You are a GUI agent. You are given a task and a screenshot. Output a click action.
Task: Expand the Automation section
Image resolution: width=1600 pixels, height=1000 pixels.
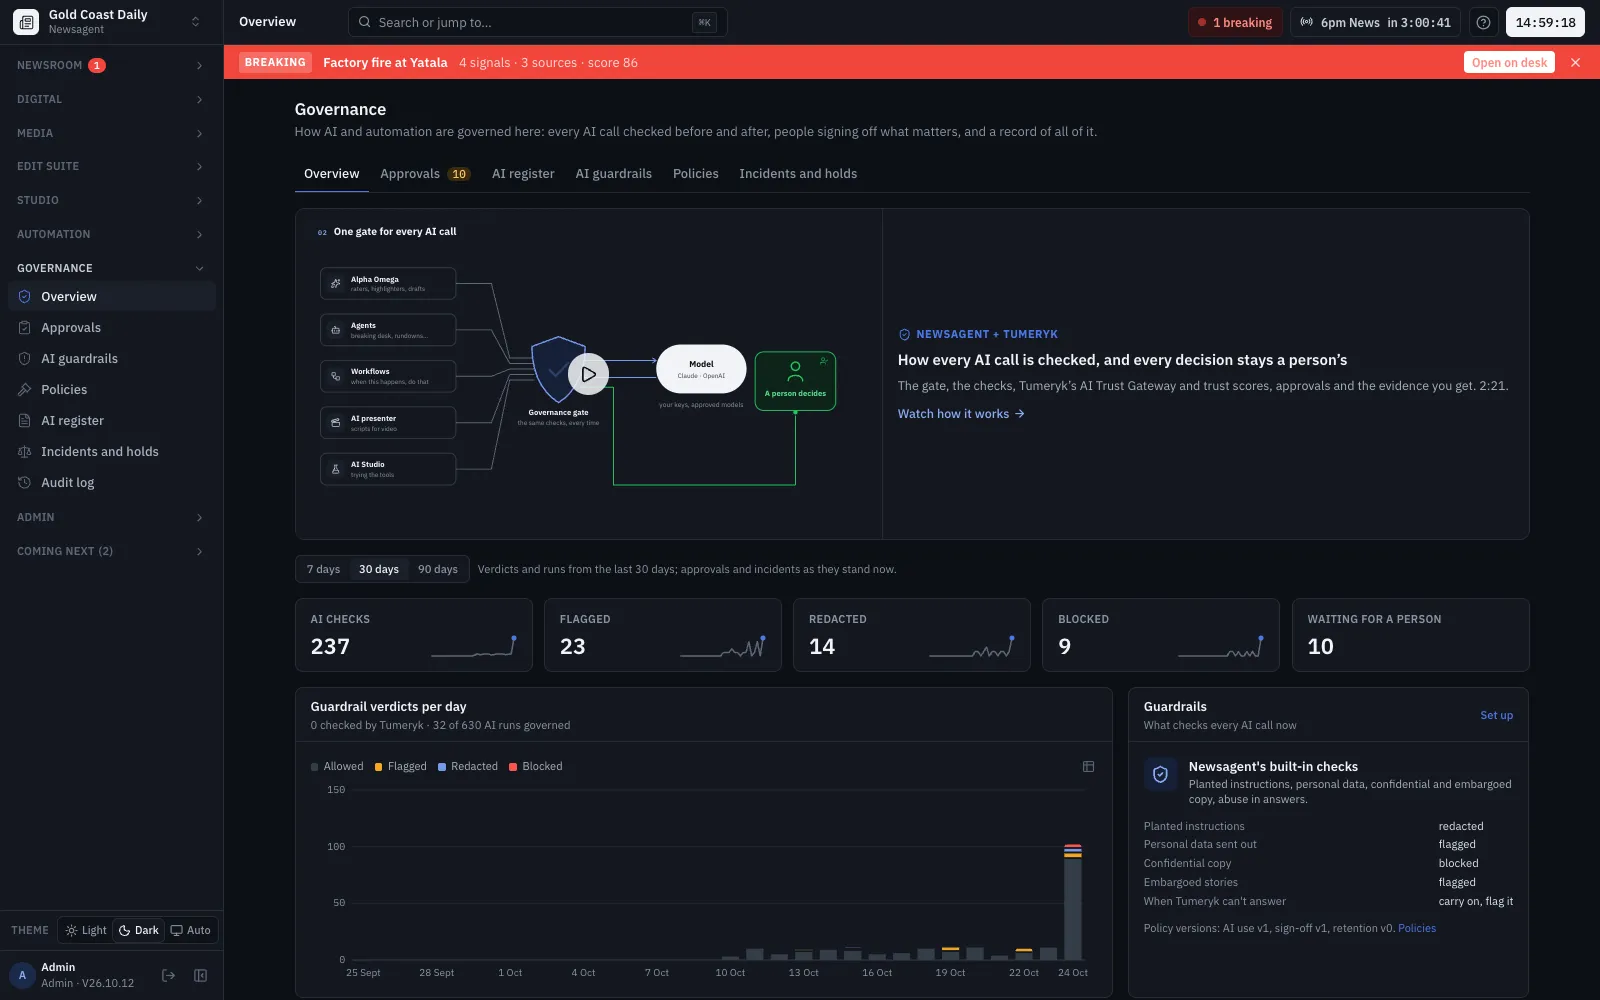(x=111, y=234)
